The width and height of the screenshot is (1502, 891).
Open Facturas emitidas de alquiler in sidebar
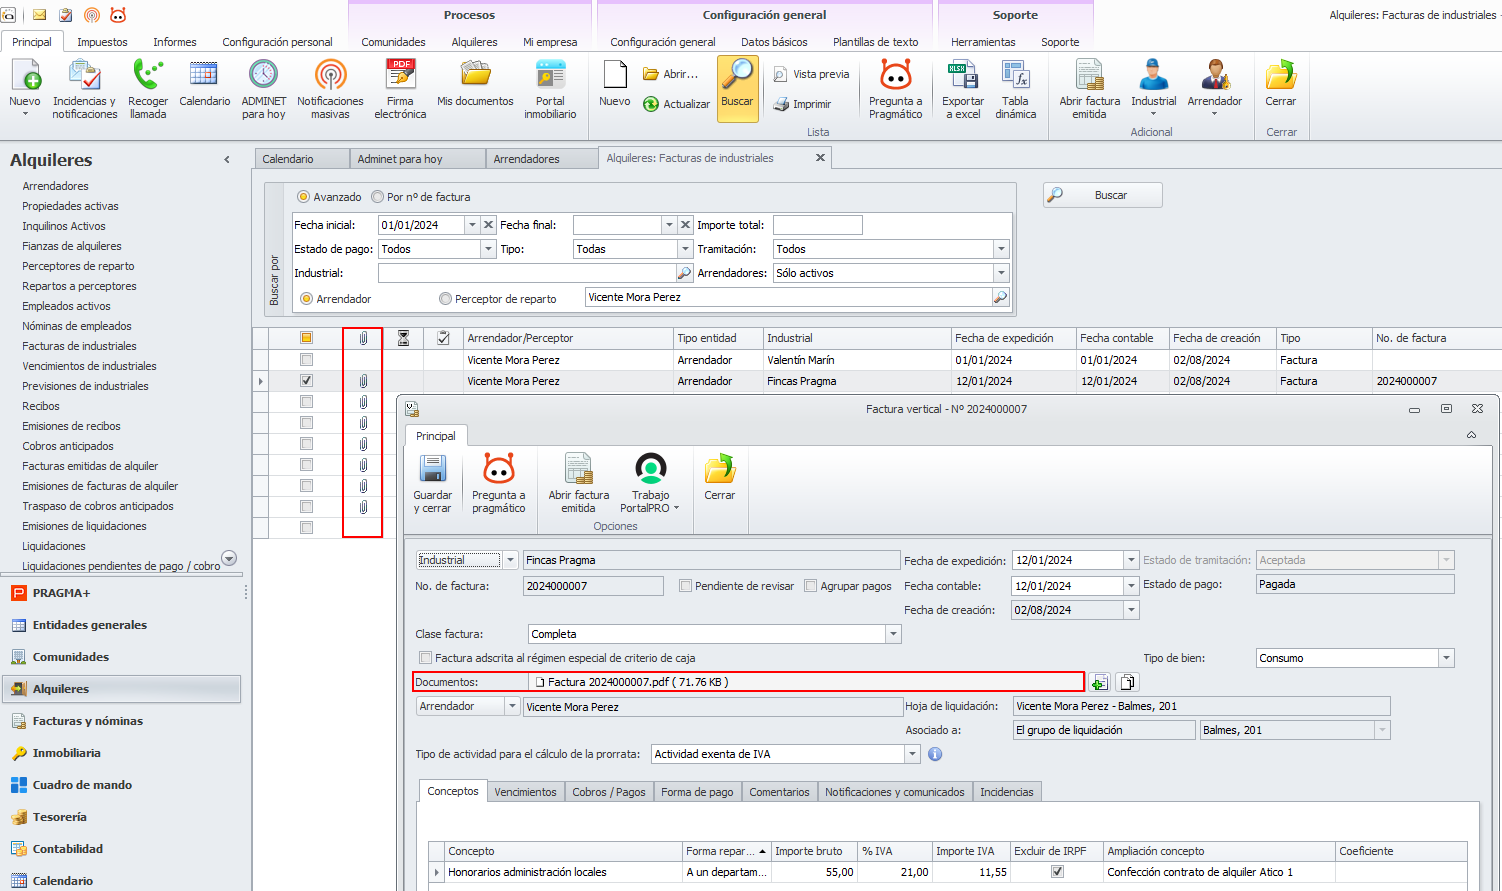[x=90, y=466]
